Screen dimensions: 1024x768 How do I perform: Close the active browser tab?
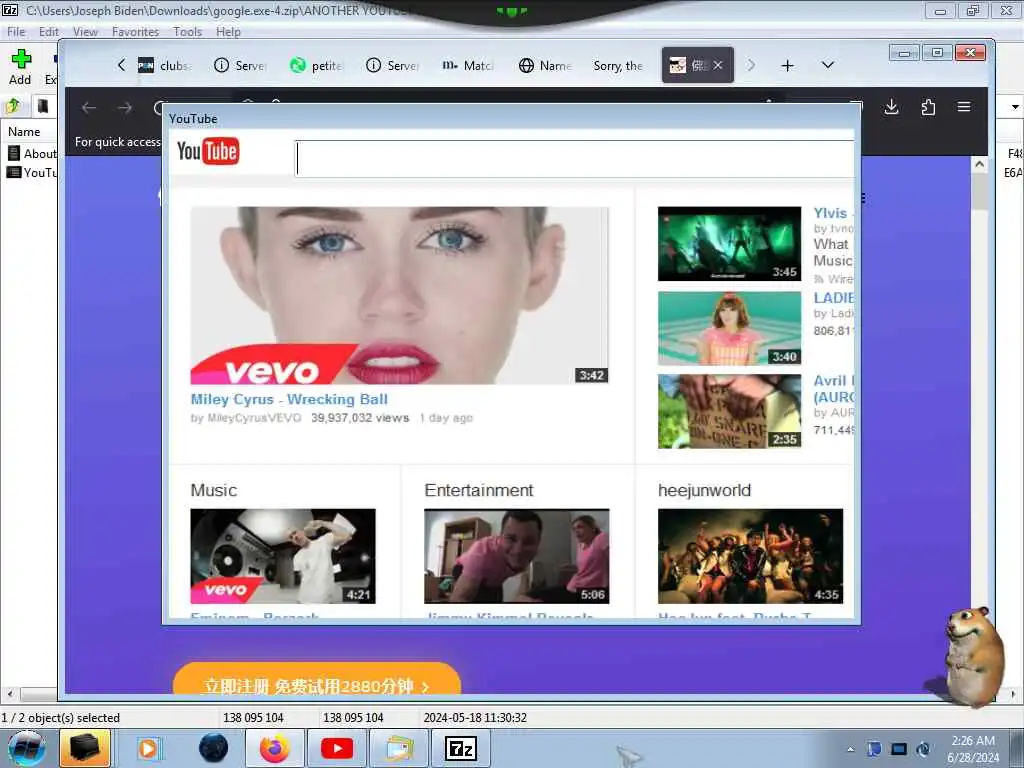coord(718,65)
